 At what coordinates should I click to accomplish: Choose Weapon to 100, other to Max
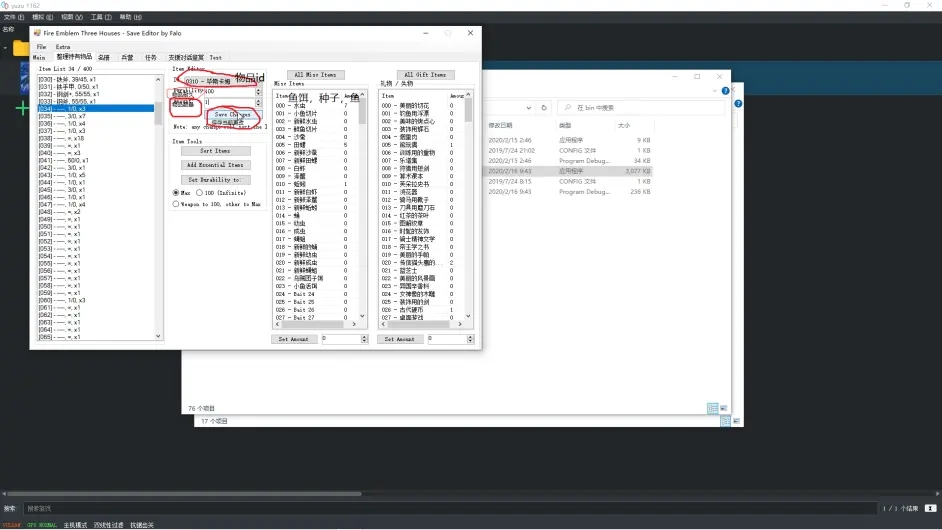tap(177, 203)
